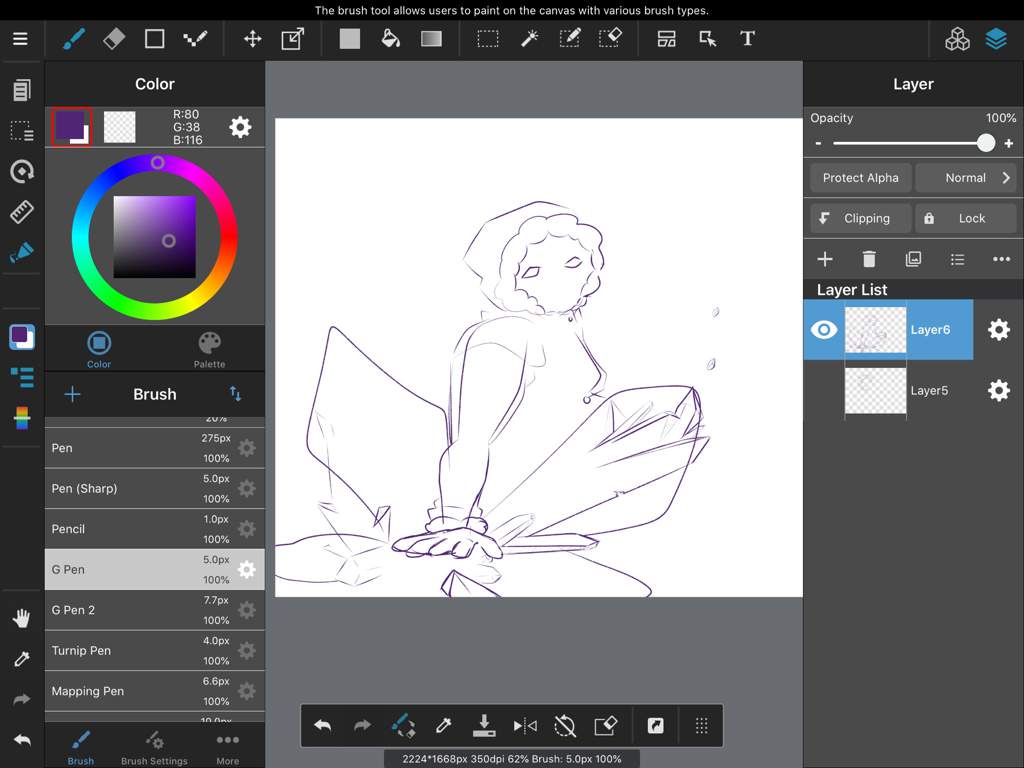Open the Brush Settings tab

coord(154,747)
